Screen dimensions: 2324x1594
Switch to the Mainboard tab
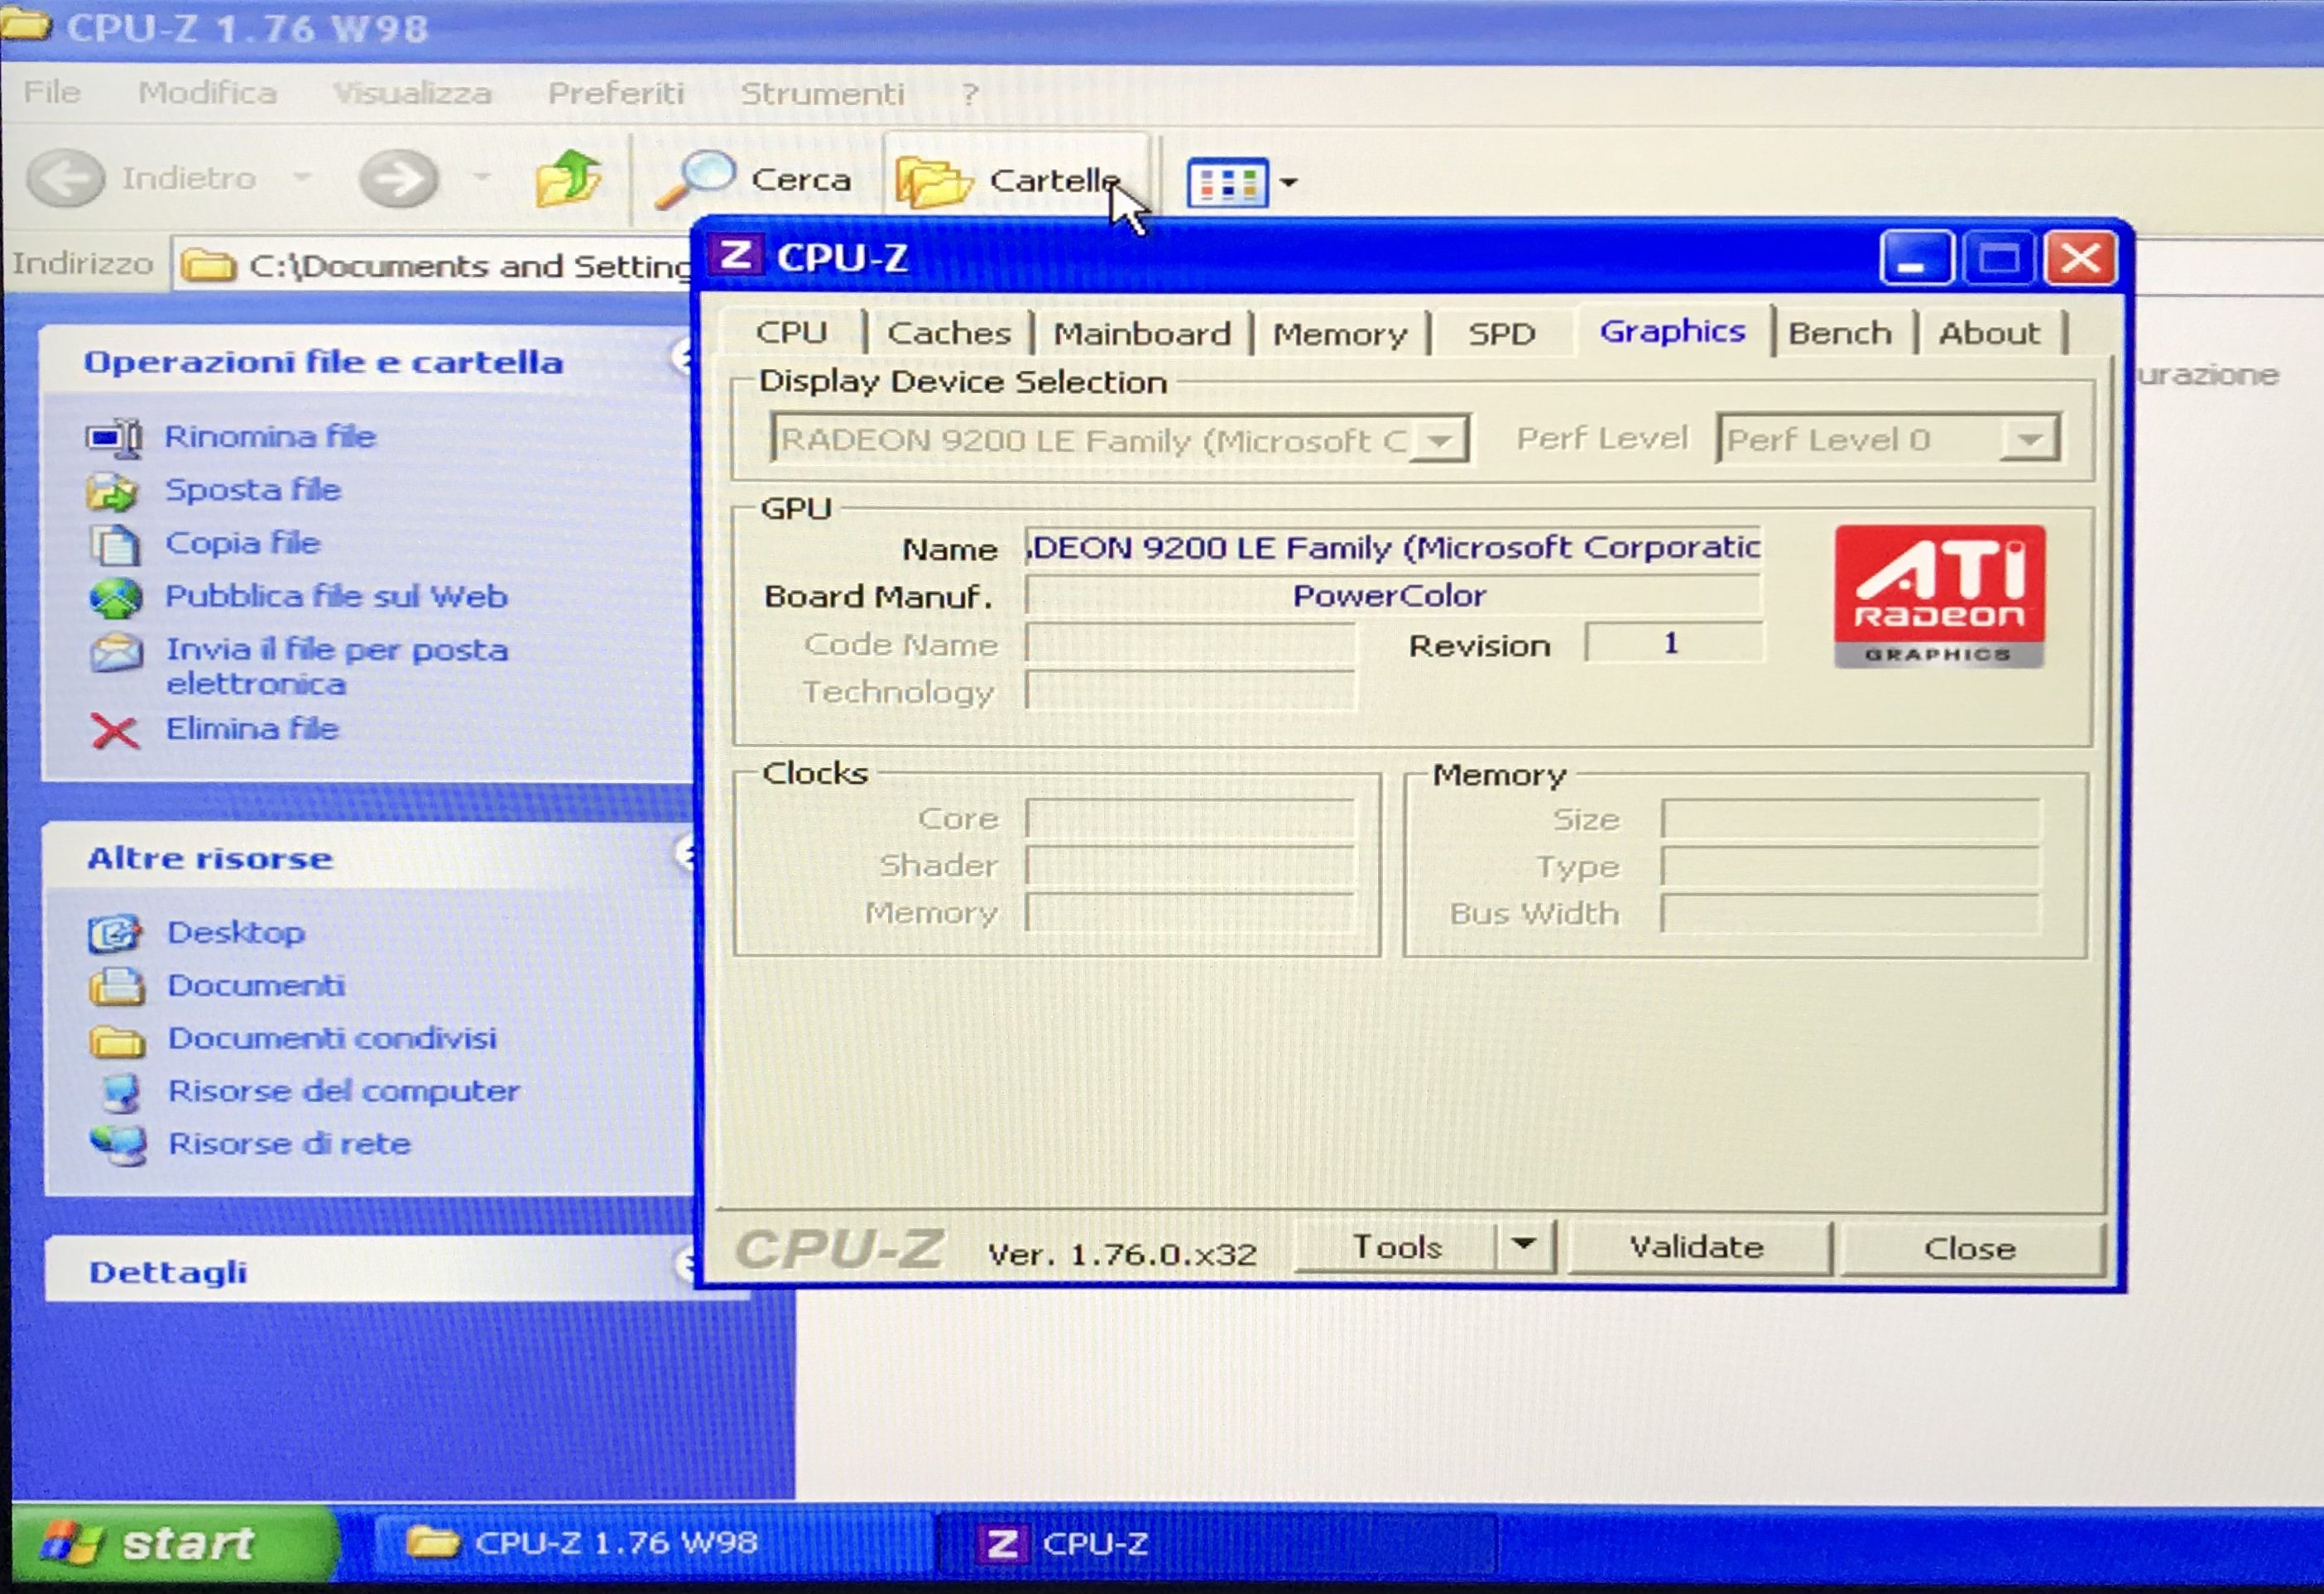[1141, 333]
